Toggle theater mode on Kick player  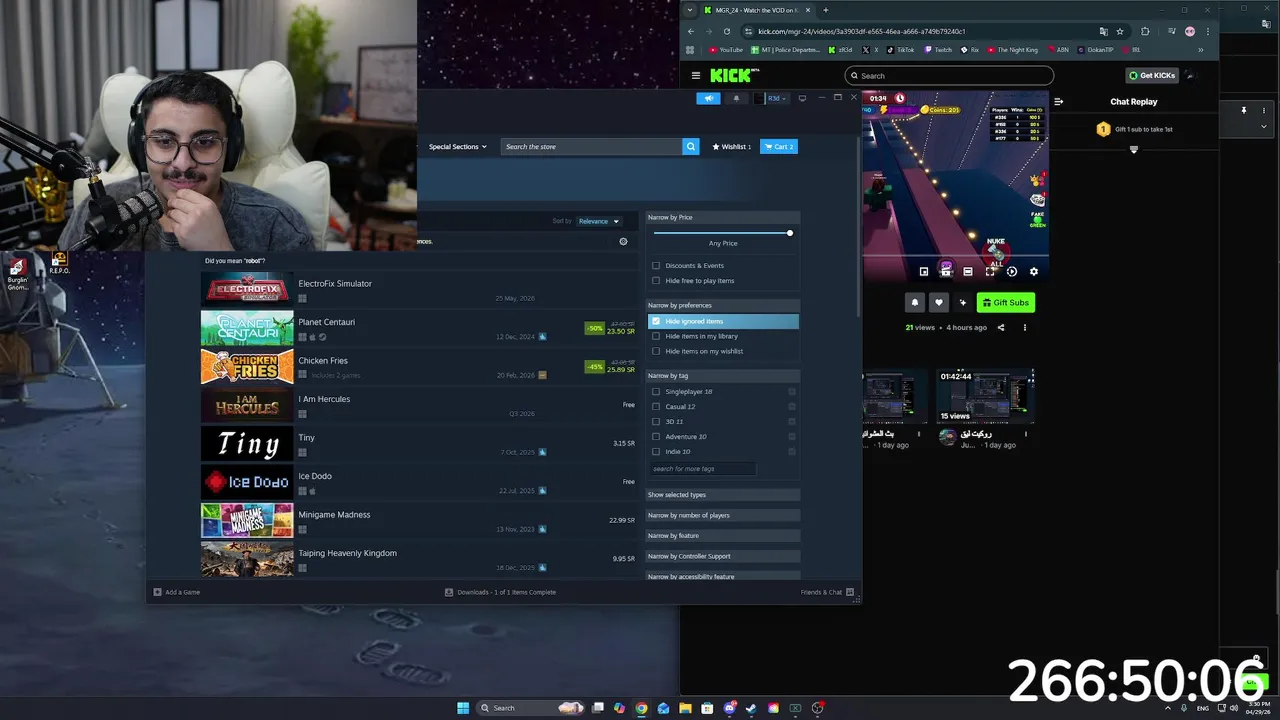968,271
